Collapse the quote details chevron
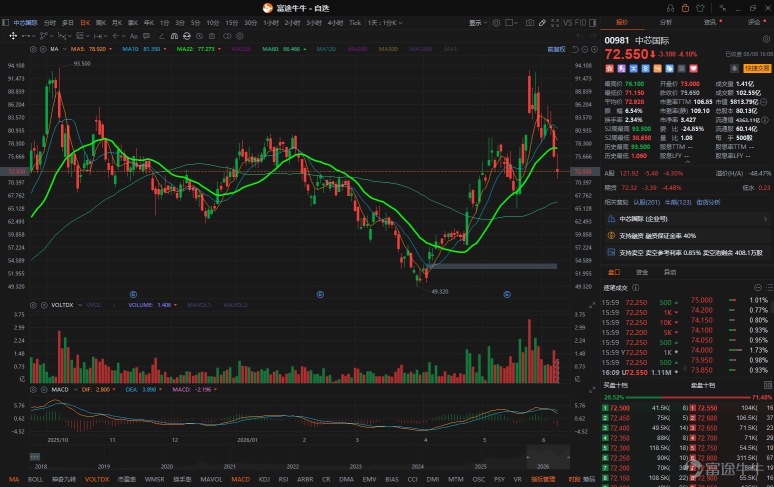The width and height of the screenshot is (774, 487). pos(687,162)
